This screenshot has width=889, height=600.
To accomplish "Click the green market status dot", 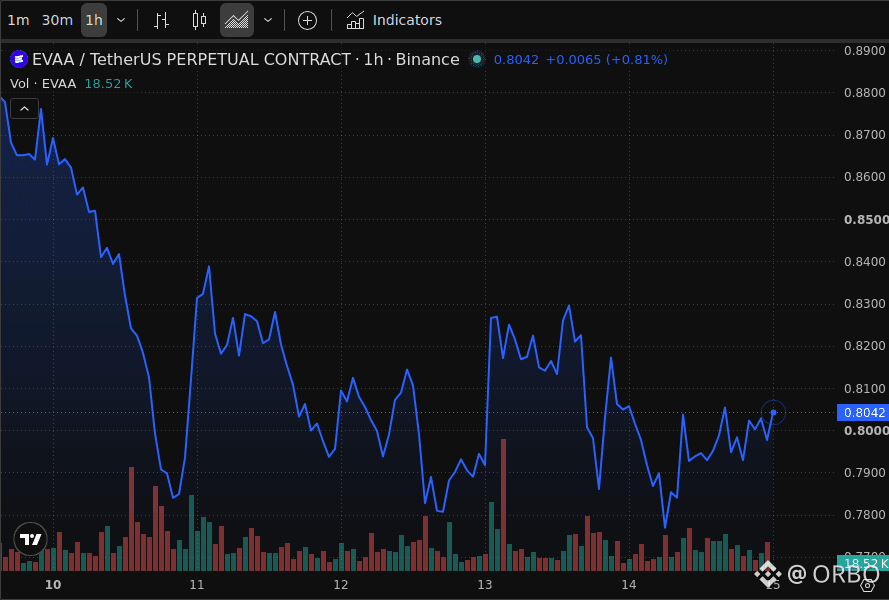I will click(477, 59).
